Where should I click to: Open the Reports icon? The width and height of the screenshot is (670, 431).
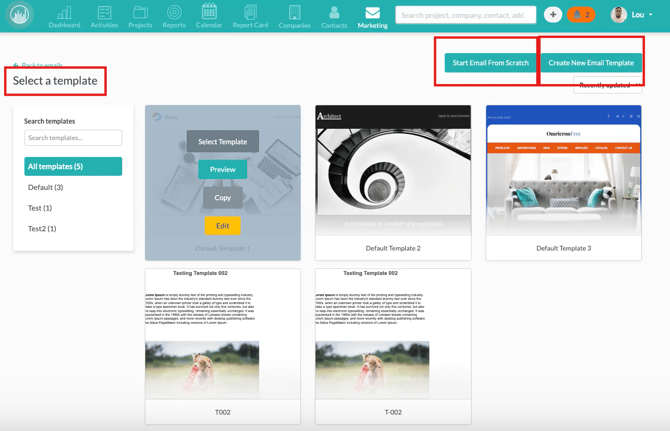(x=174, y=16)
